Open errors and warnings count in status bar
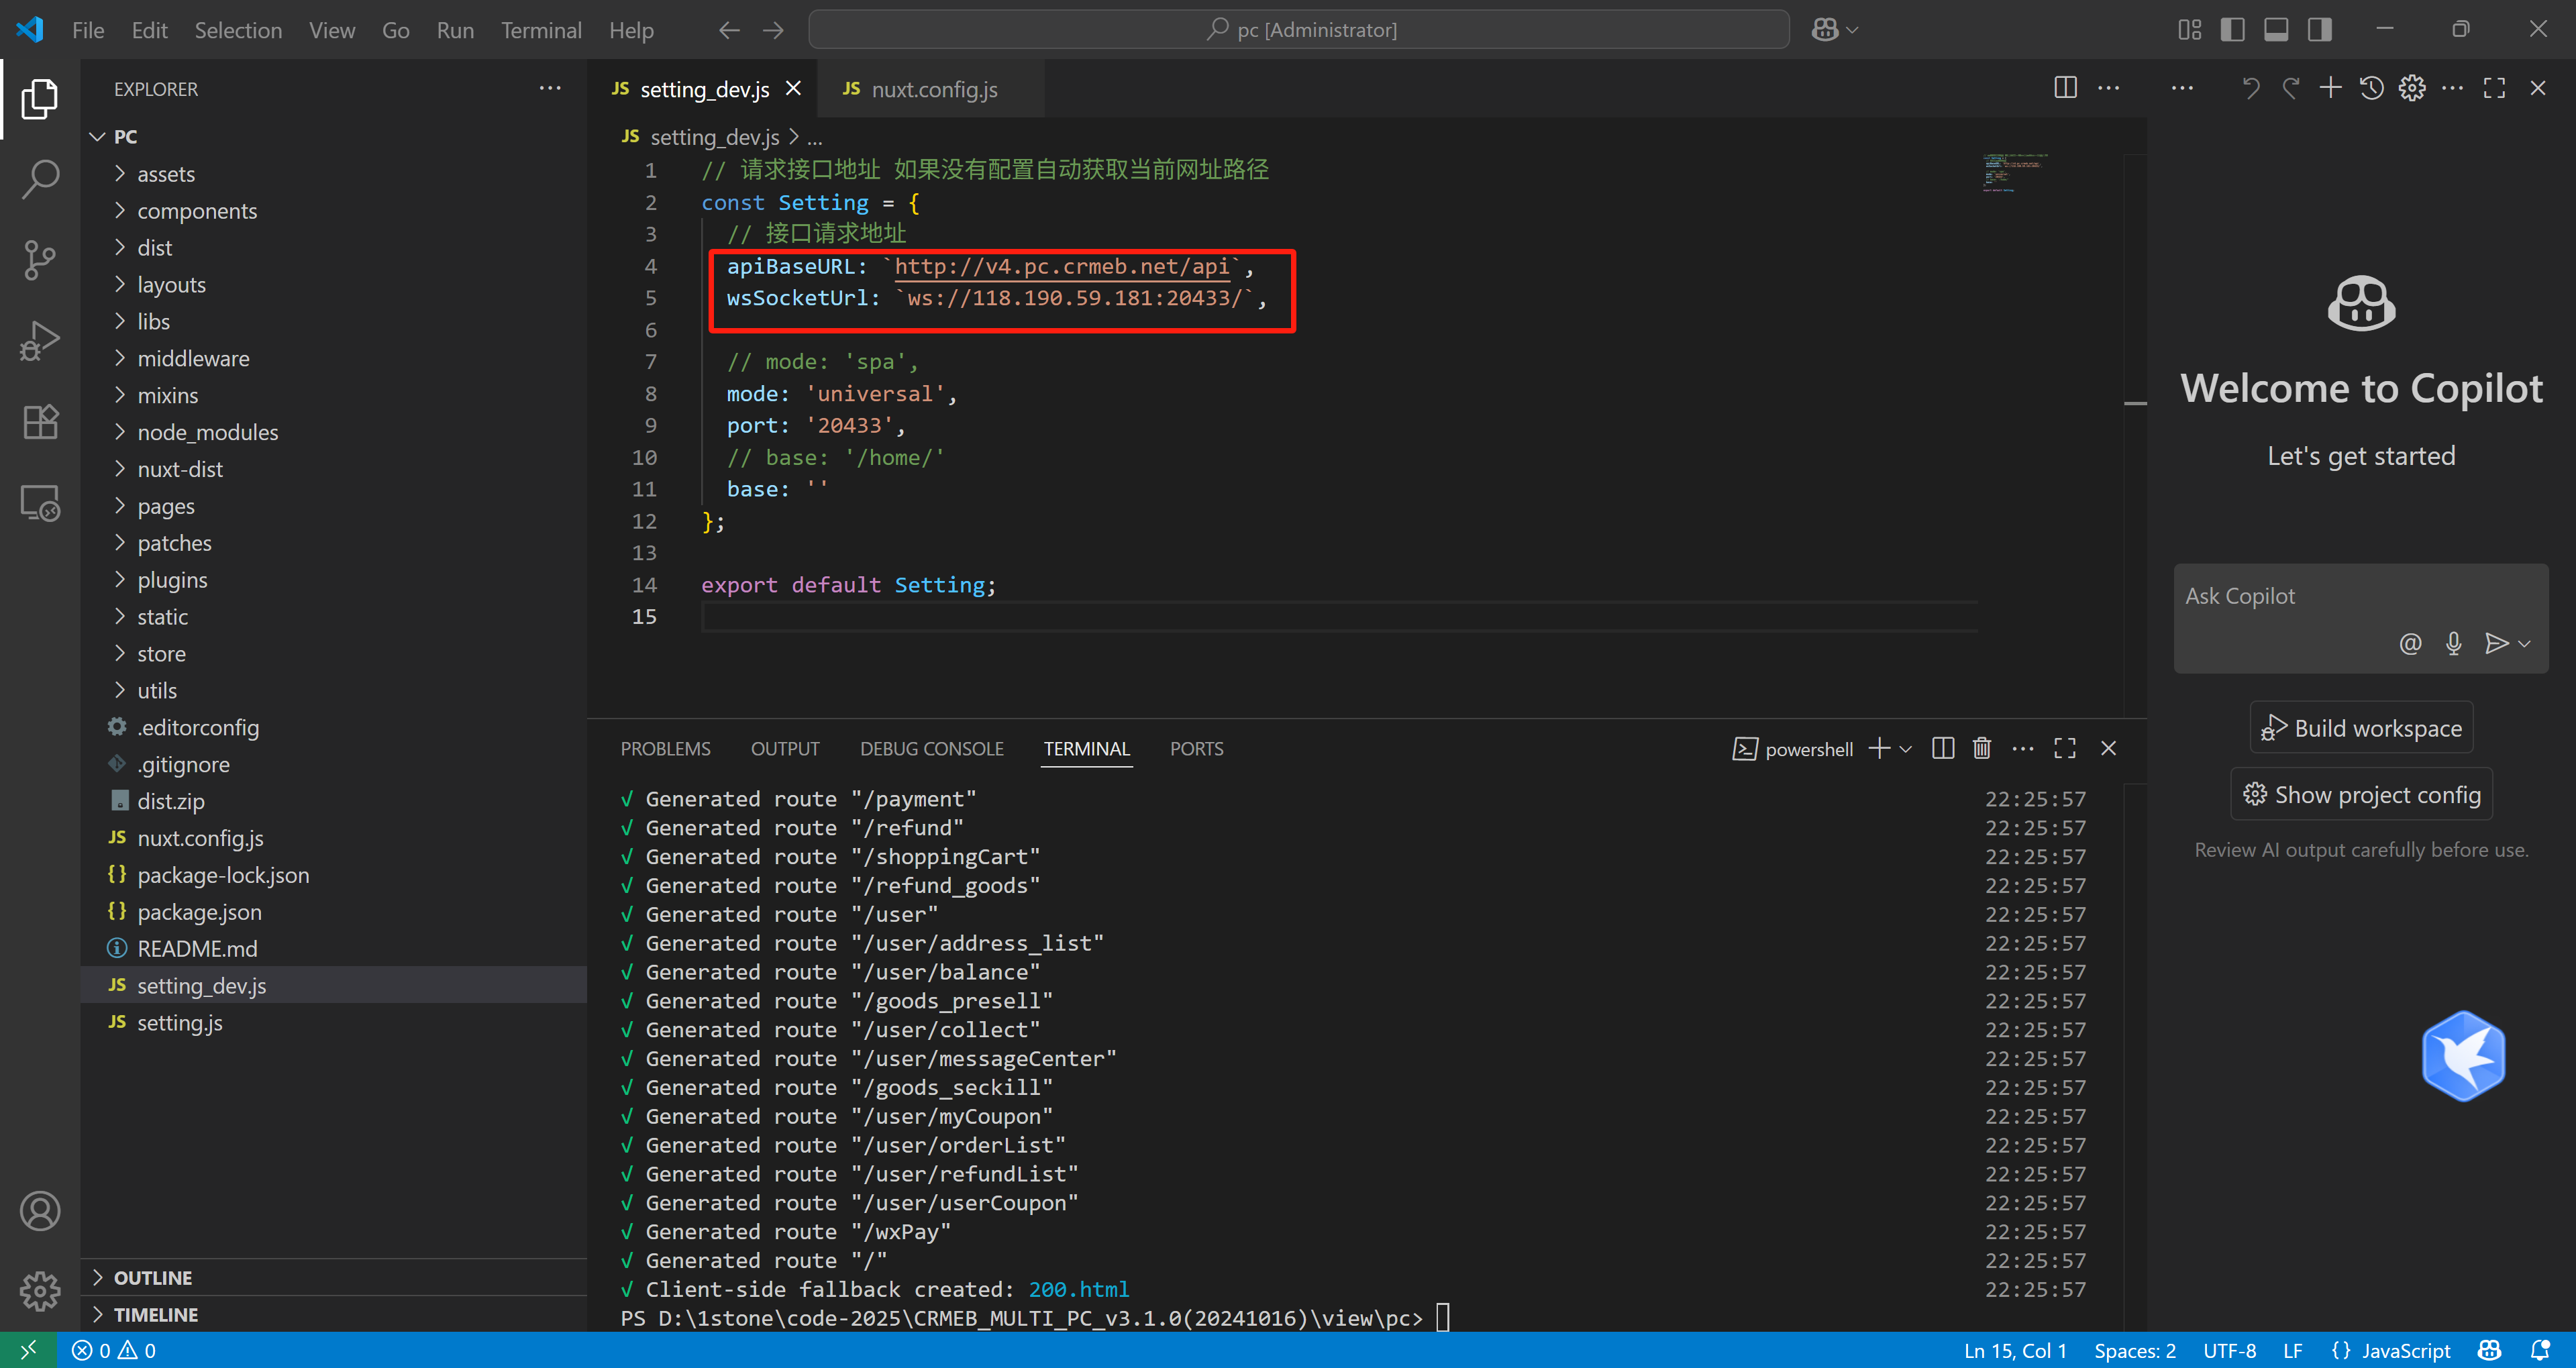This screenshot has height=1368, width=2576. coord(113,1350)
